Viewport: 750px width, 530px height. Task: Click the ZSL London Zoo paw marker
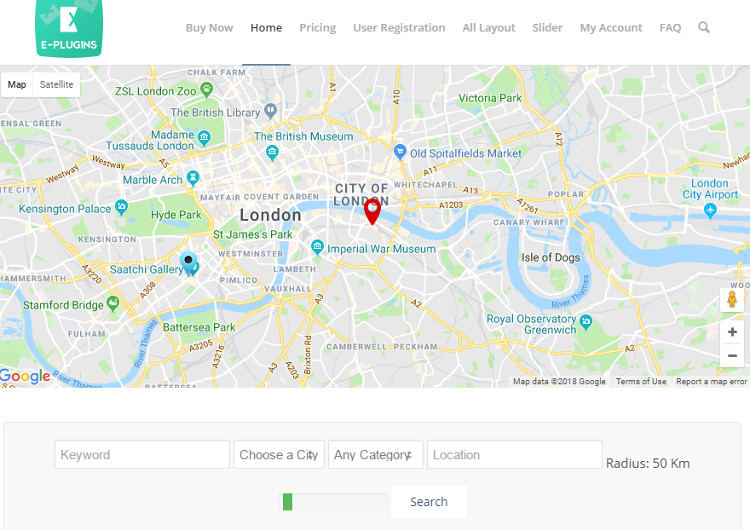pyautogui.click(x=207, y=89)
